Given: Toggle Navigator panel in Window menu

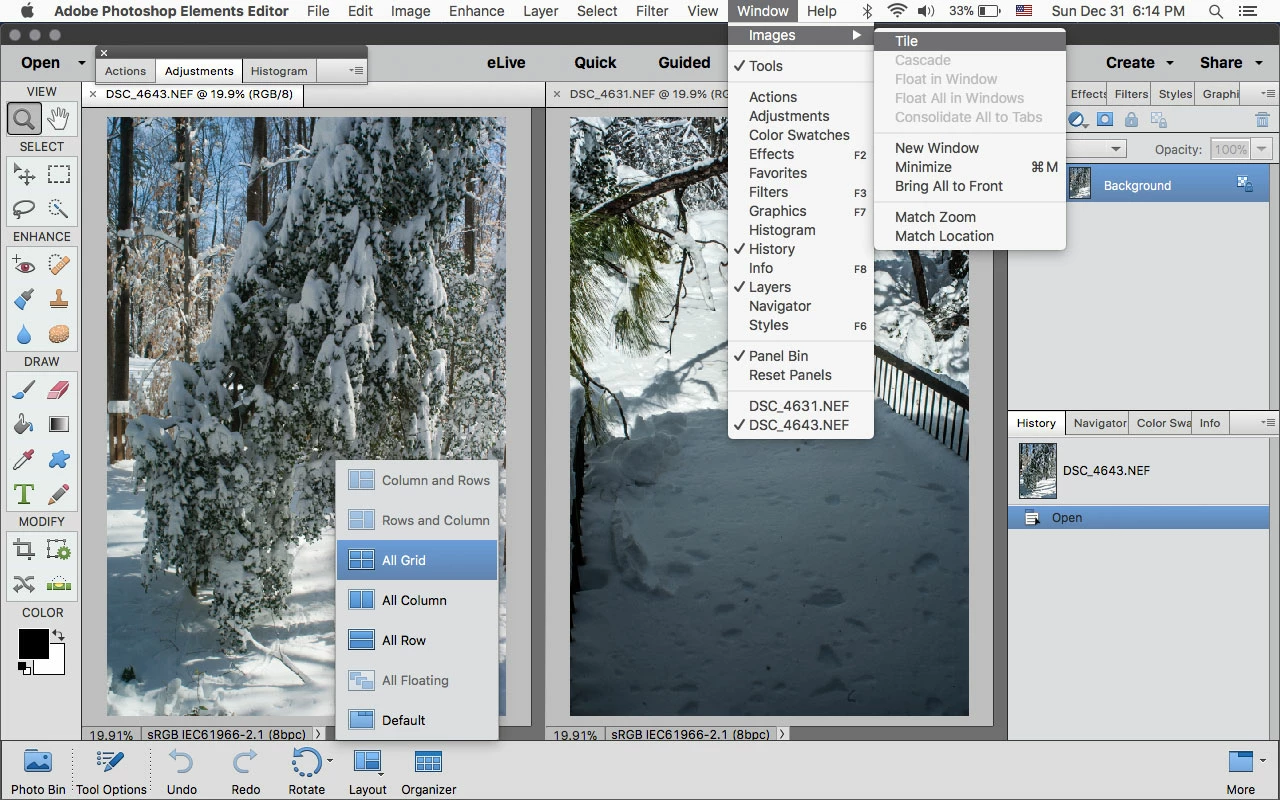Looking at the screenshot, I should tap(801, 306).
